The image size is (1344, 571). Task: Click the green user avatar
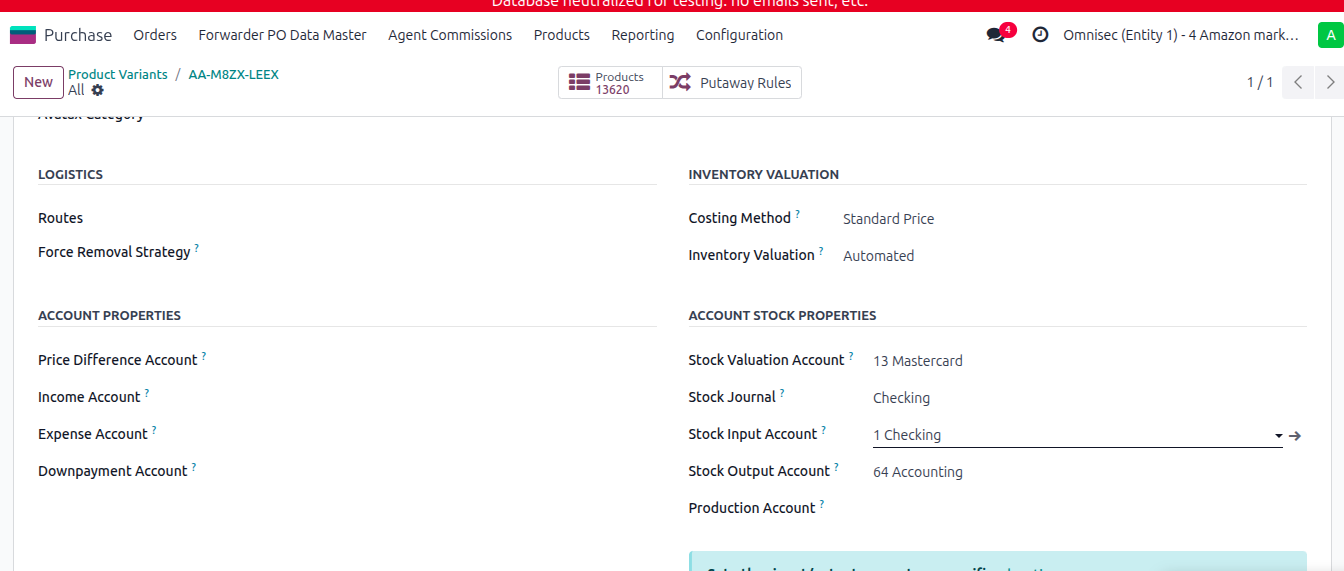tap(1329, 35)
